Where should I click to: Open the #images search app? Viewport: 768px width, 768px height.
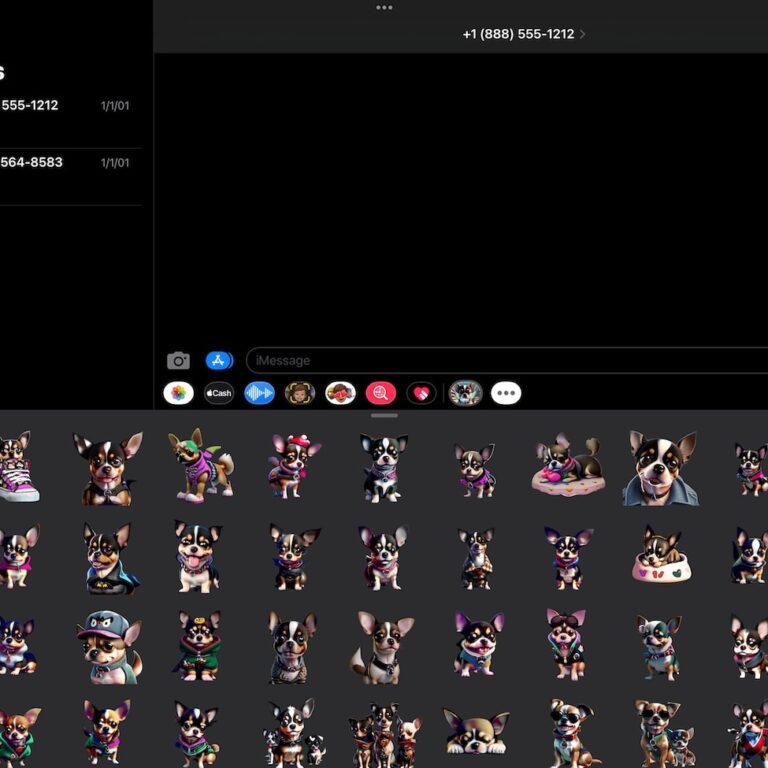pos(381,393)
